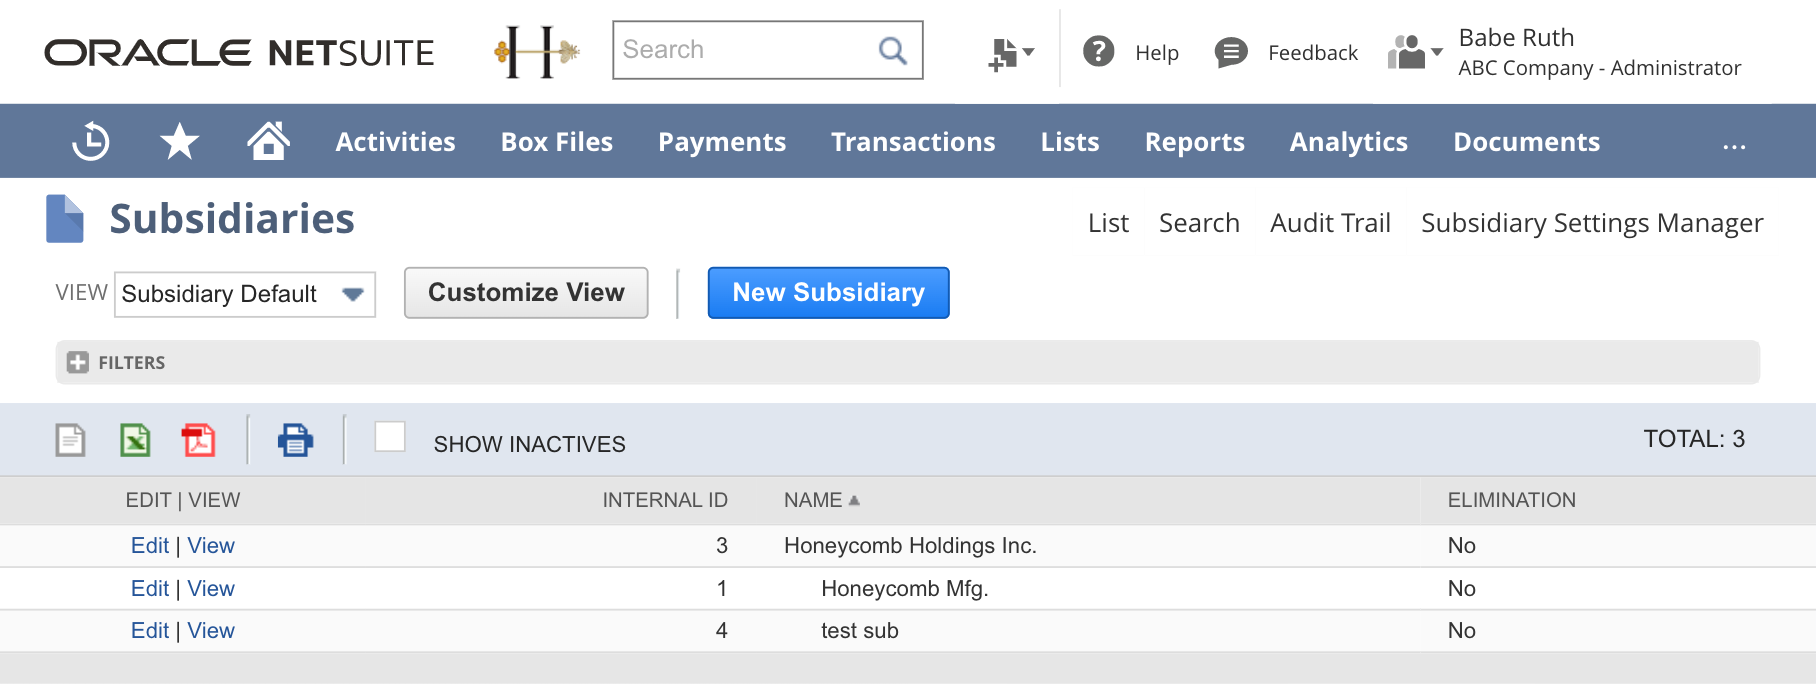
Task: Click Babe Ruth user name
Action: point(1516,38)
